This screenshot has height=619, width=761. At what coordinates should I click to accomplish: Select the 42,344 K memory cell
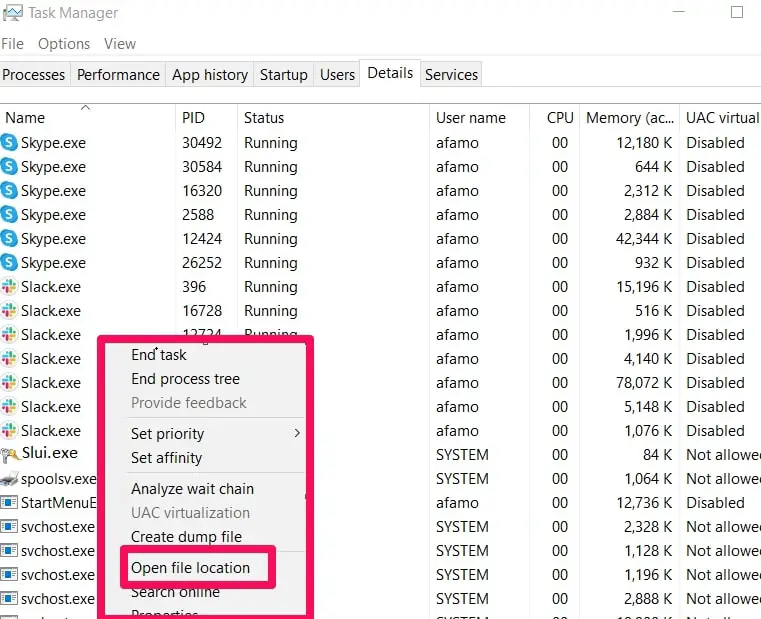point(644,239)
